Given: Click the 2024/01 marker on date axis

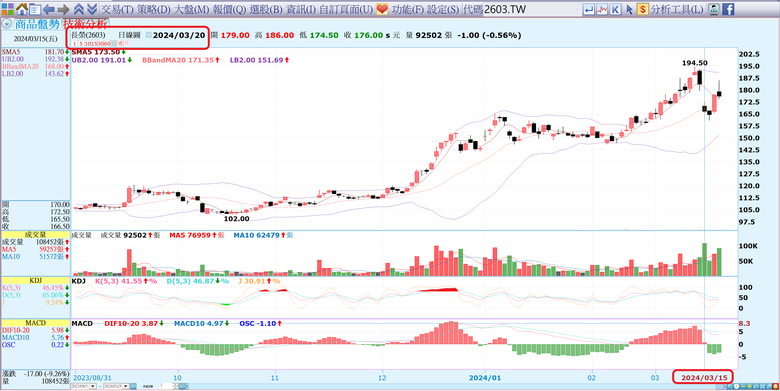Looking at the screenshot, I should pos(486,378).
